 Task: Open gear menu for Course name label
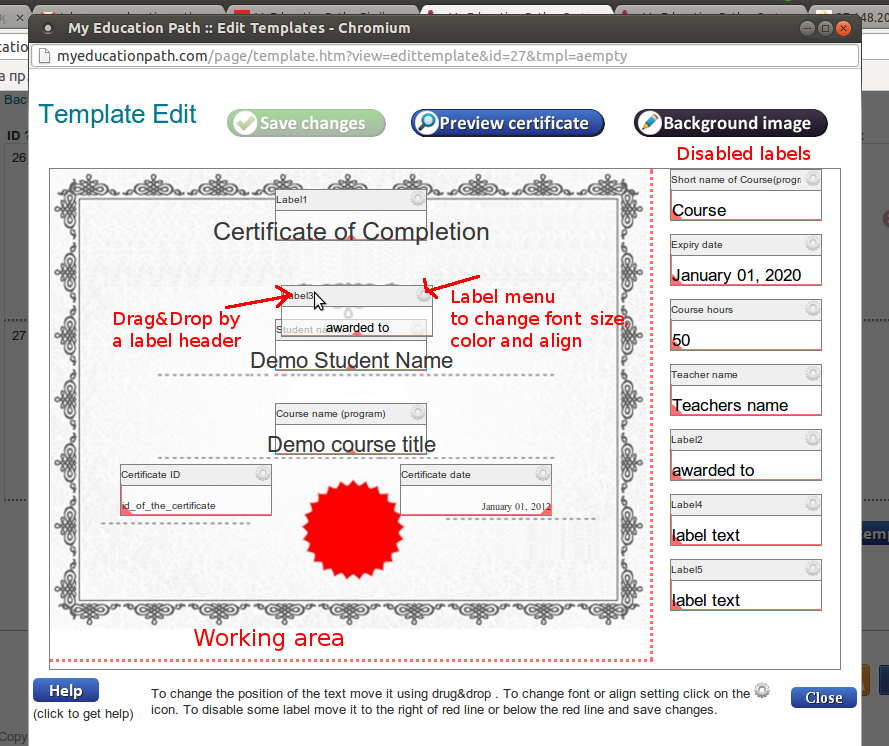coord(417,413)
